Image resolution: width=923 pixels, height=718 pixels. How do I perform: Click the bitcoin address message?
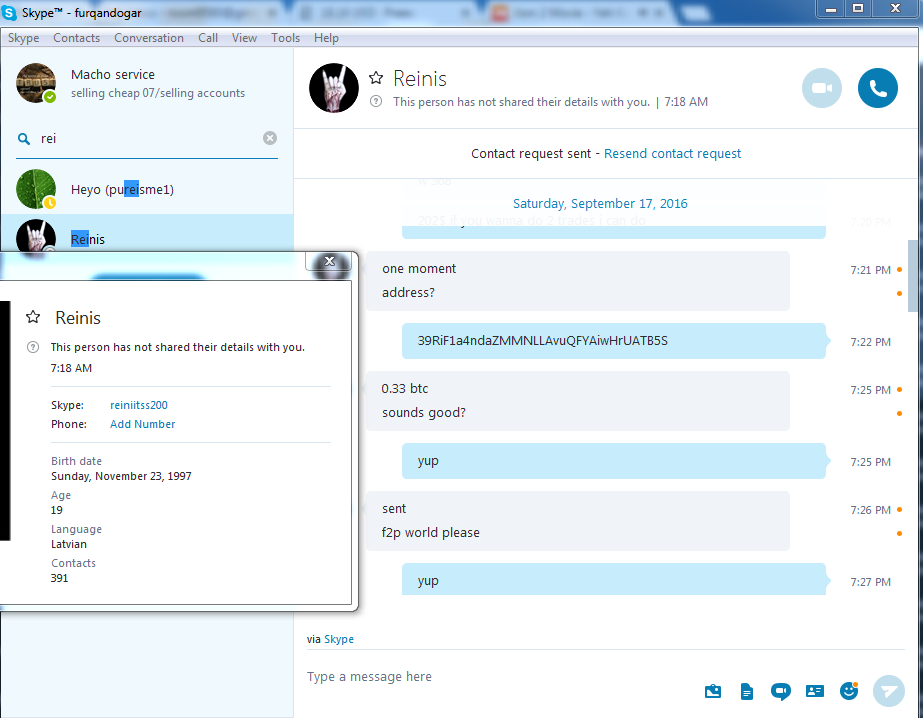point(543,341)
